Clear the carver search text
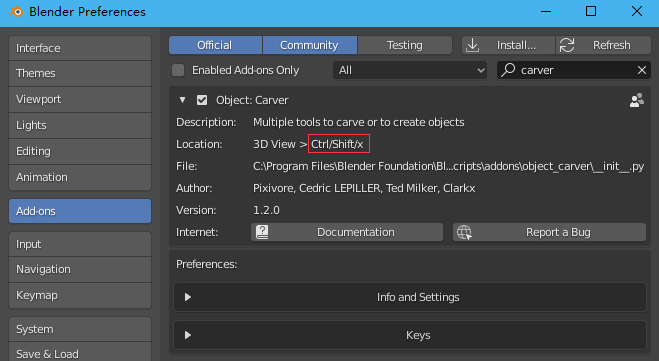This screenshot has width=659, height=361. click(641, 70)
